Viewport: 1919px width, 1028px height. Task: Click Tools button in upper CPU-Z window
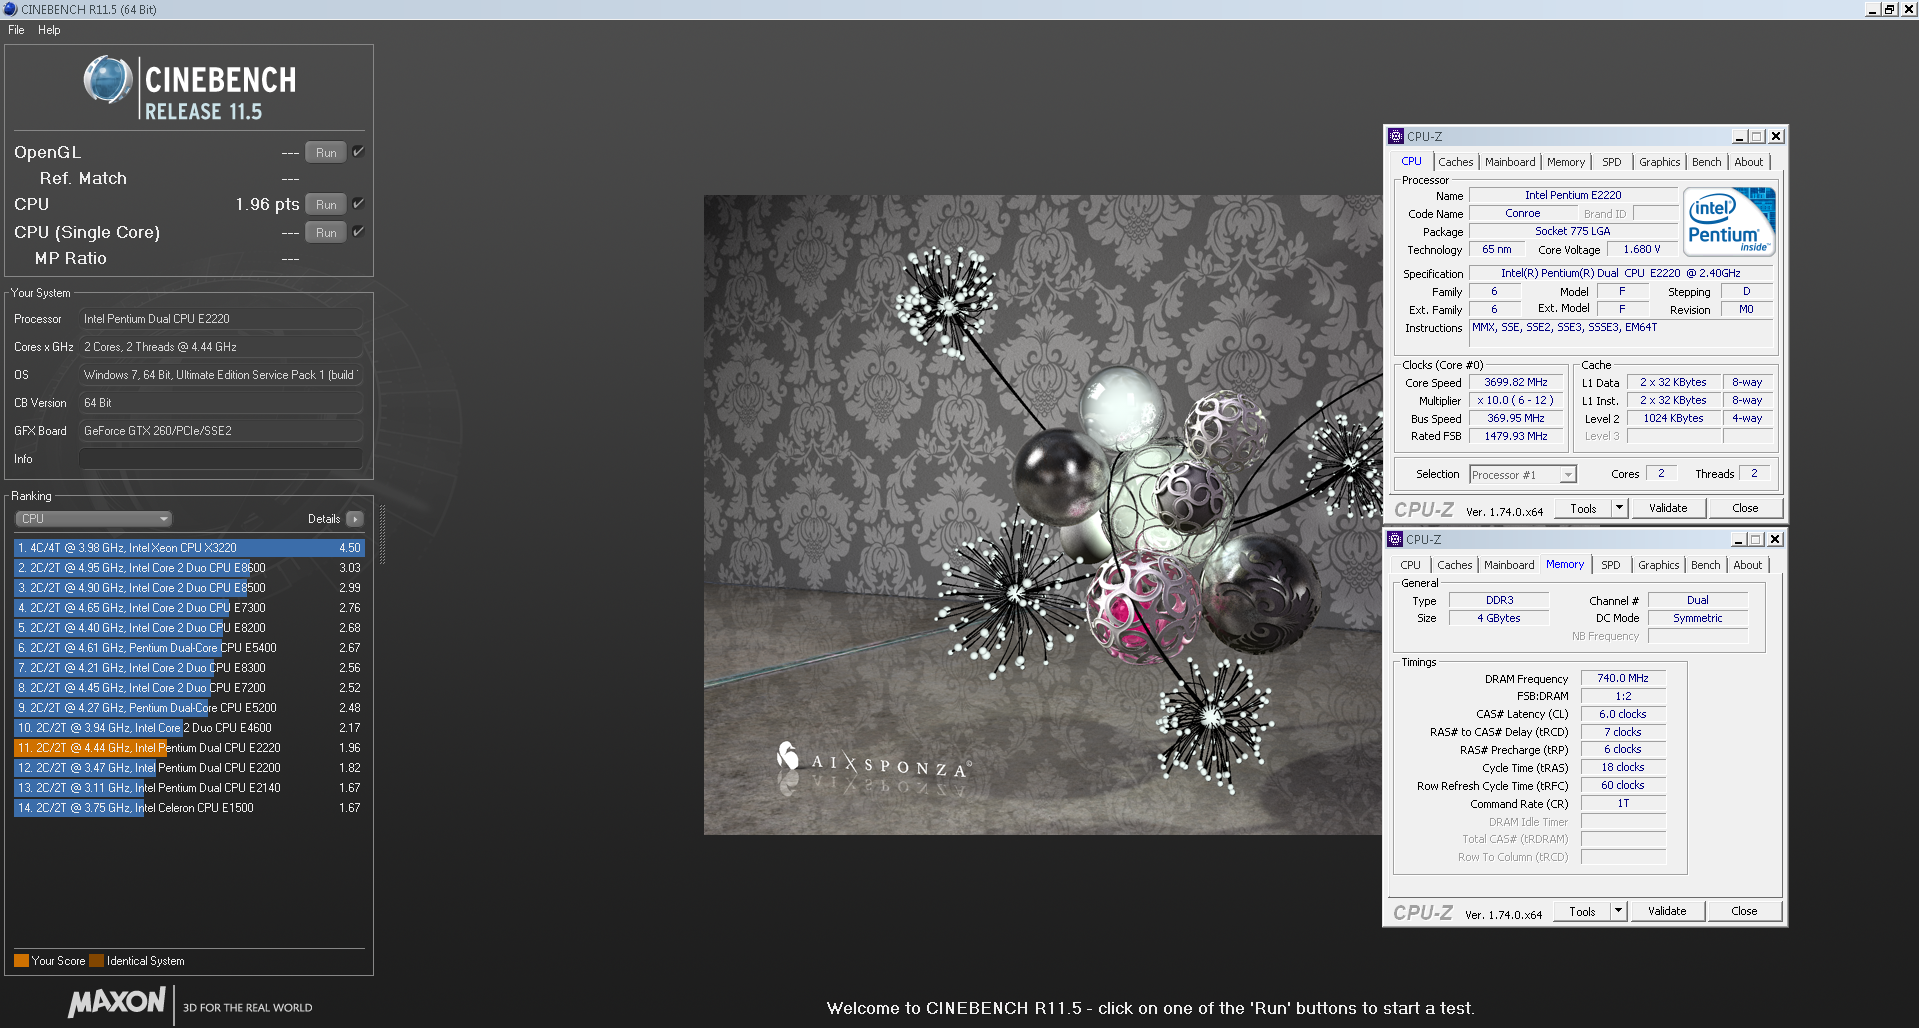click(x=1583, y=508)
